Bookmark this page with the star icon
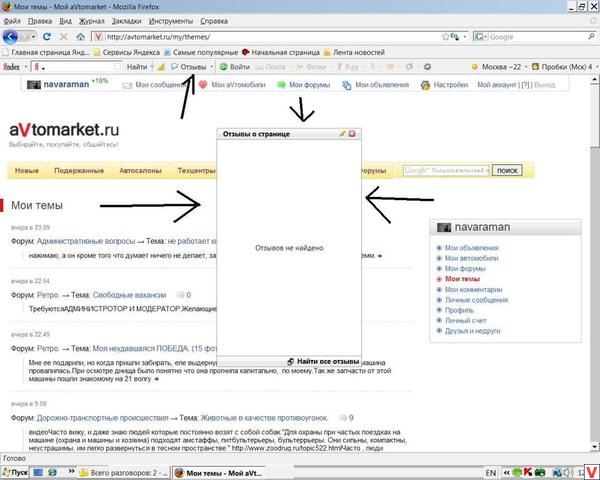 [445, 37]
